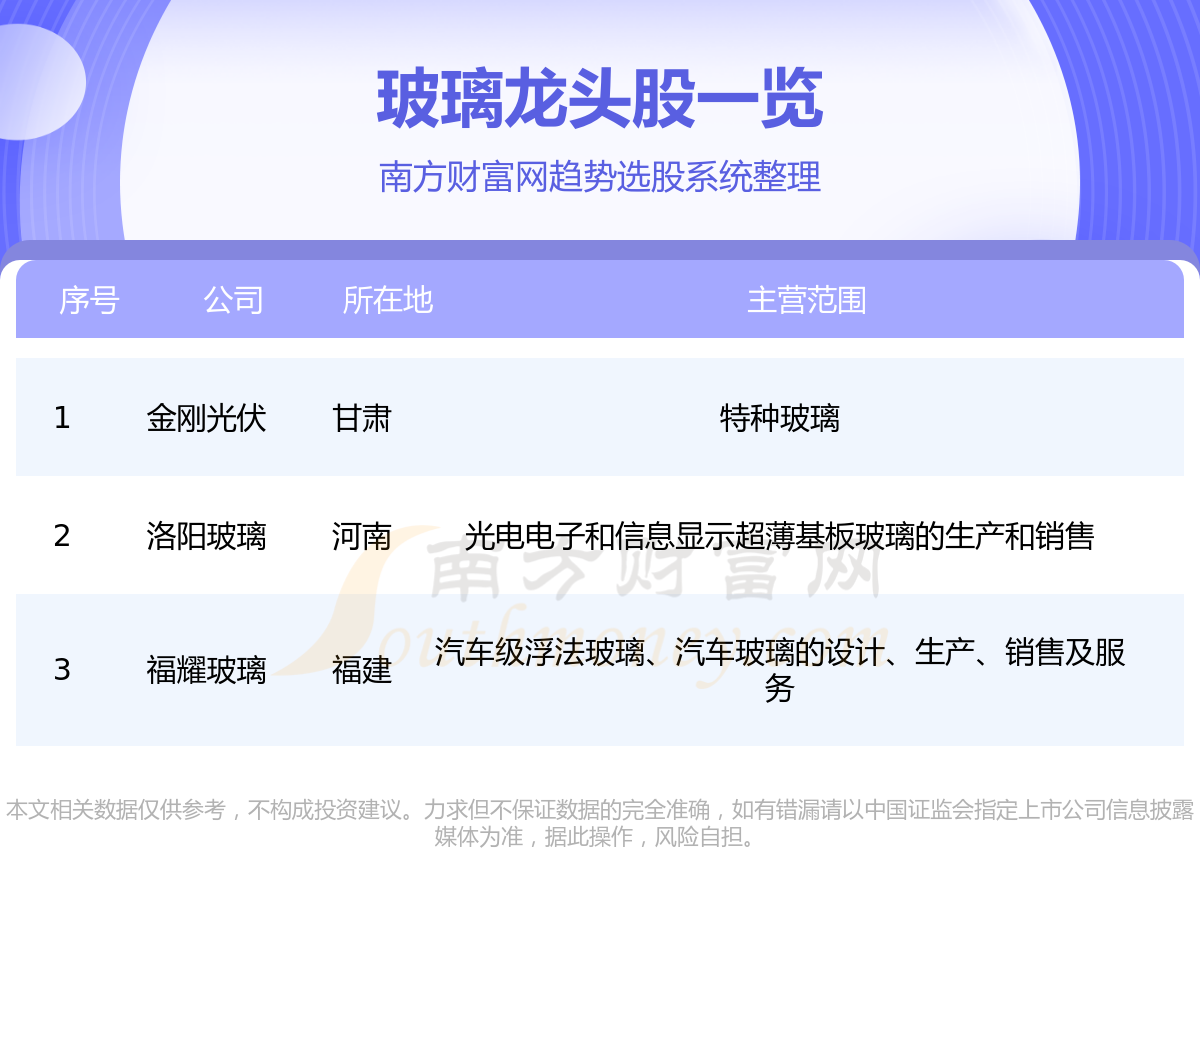The width and height of the screenshot is (1200, 1050).
Task: Select location cell 福建
Action: [x=362, y=670]
